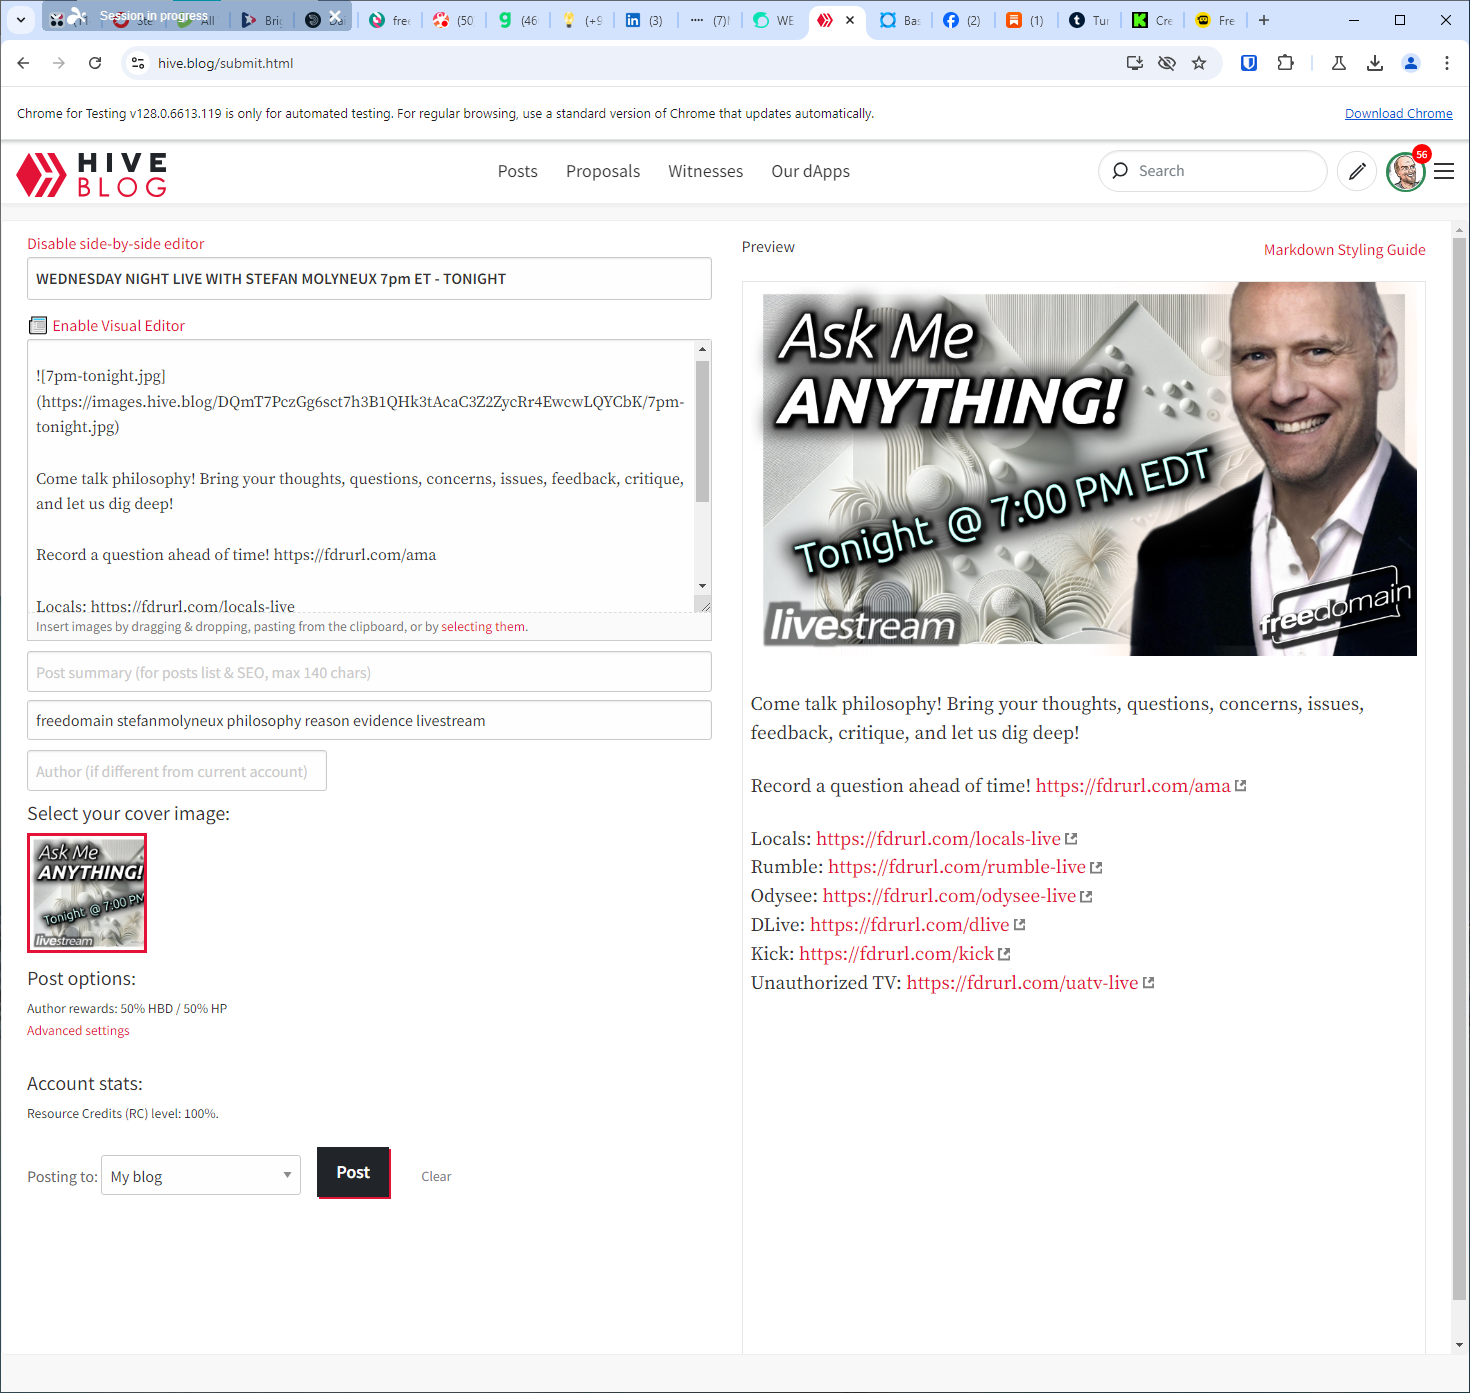The height and width of the screenshot is (1393, 1470).
Task: Open the extensions puzzle icon
Action: [x=1285, y=63]
